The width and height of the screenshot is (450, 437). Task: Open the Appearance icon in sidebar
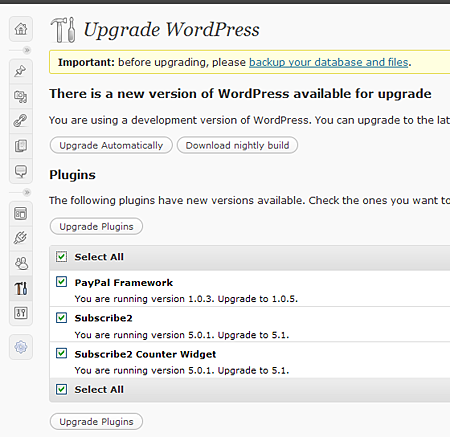coord(21,214)
